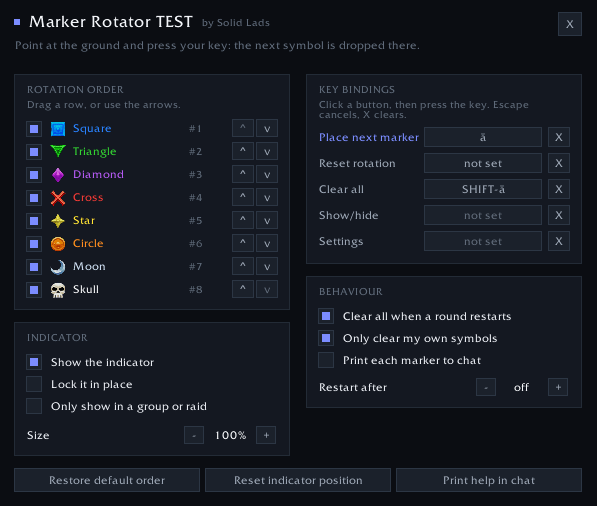Viewport: 597px width, 506px height.
Task: Select the Skull marker icon
Action: point(58,290)
